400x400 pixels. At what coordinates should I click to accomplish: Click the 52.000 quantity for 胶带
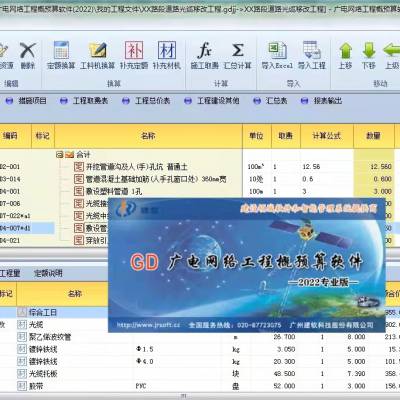pos(284,386)
